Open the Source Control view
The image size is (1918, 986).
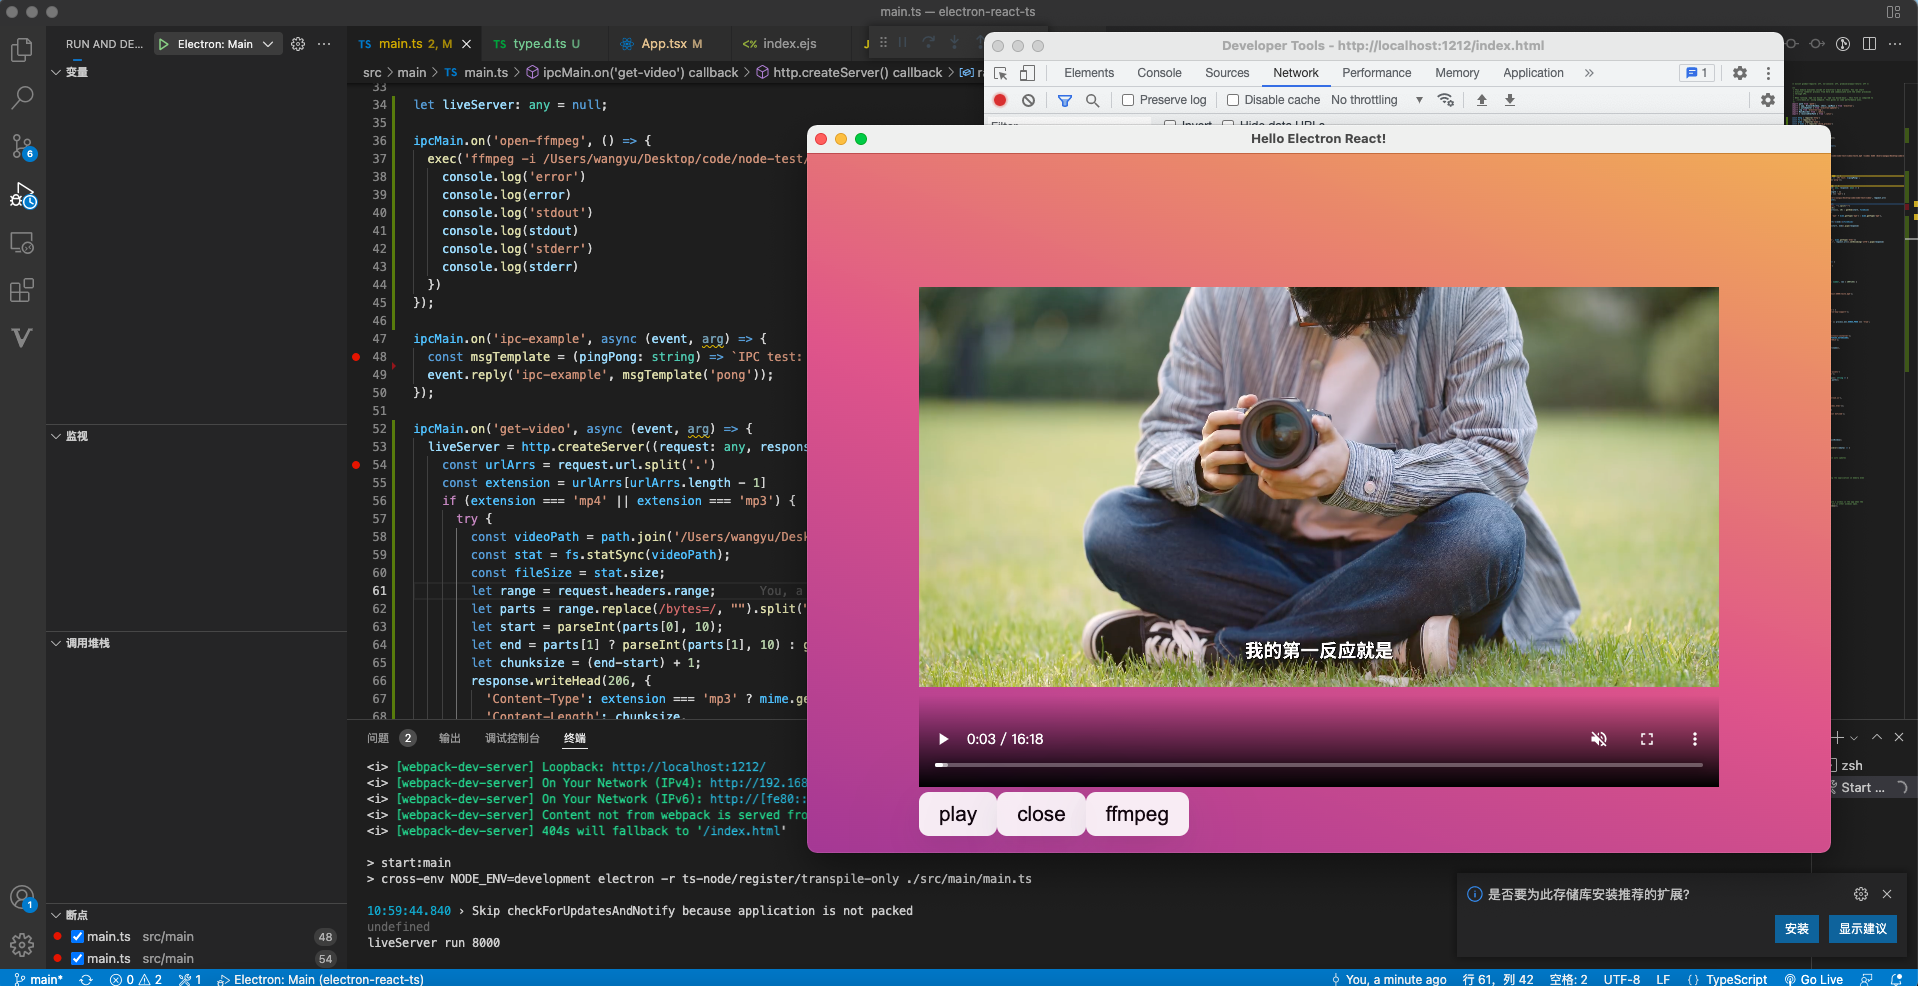click(x=22, y=146)
